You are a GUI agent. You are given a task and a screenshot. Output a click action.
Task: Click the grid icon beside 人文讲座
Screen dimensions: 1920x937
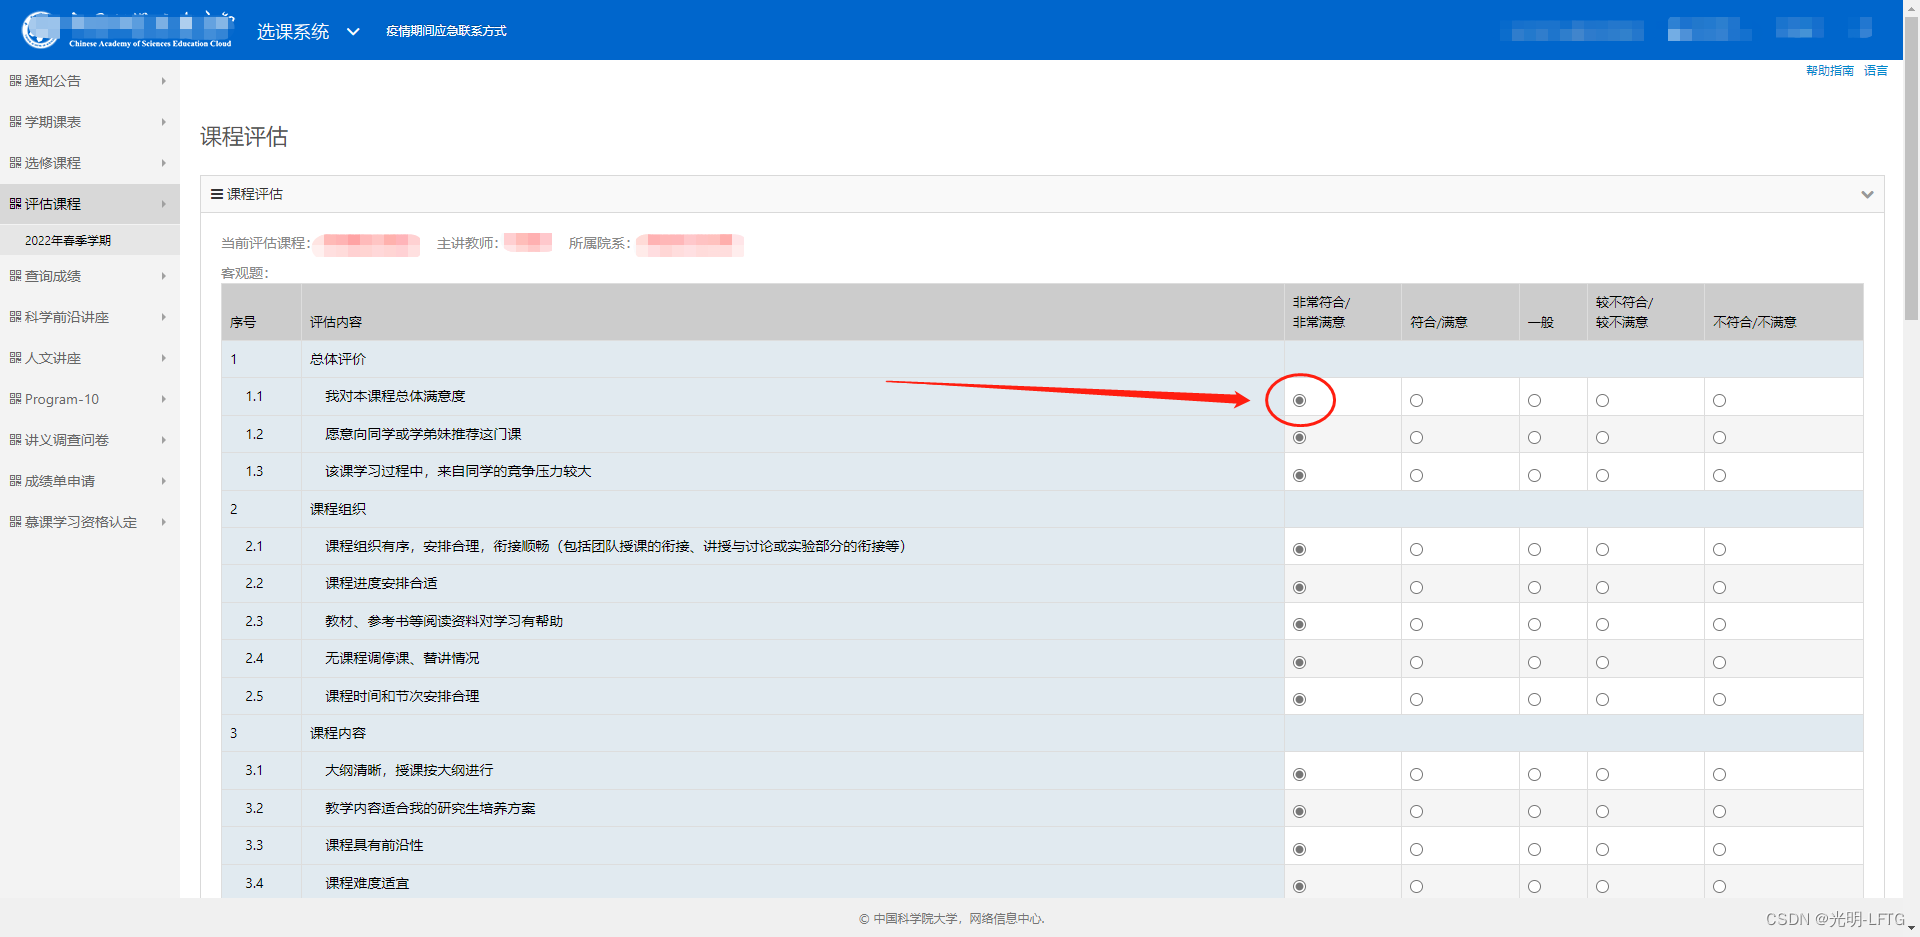coord(15,358)
